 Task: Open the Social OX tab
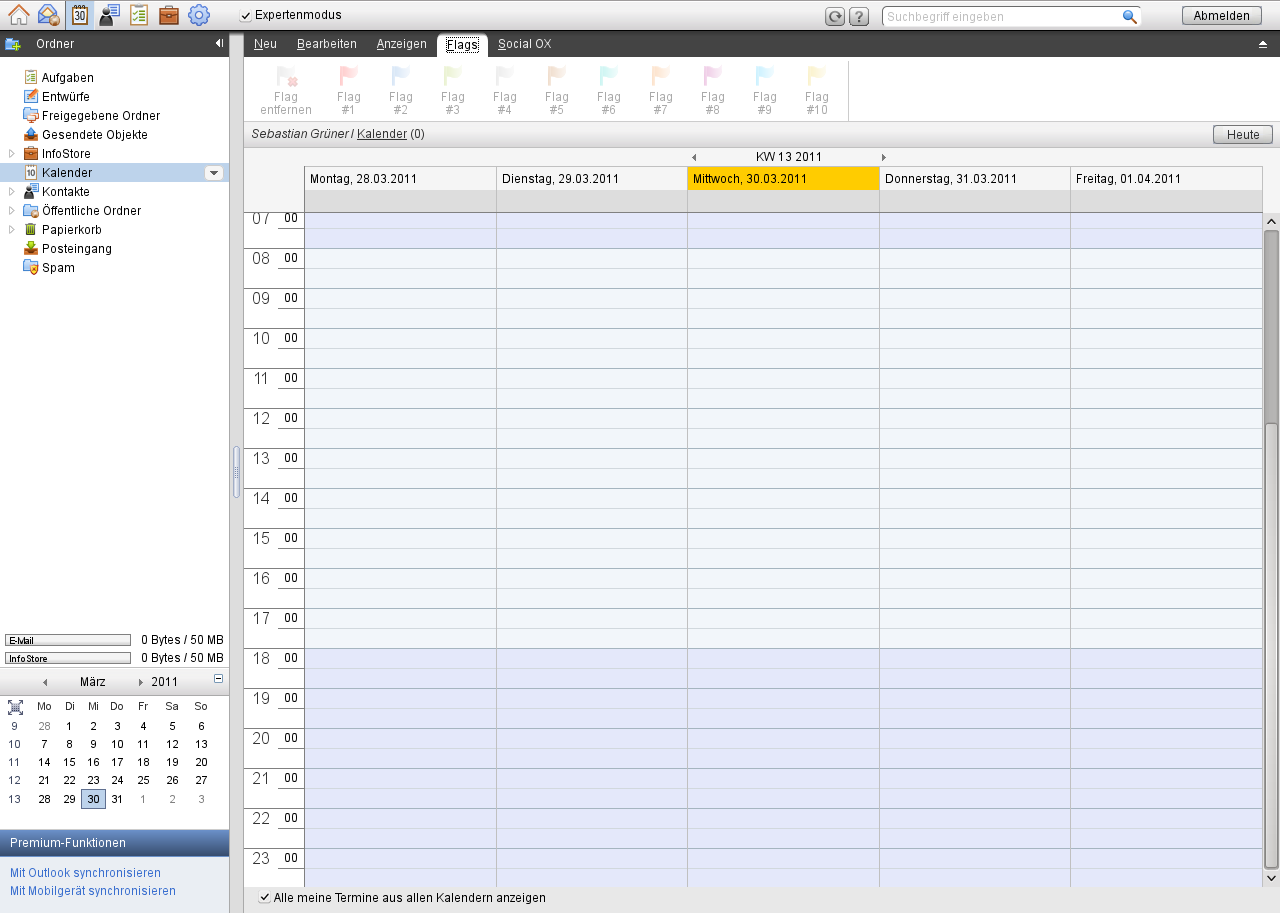pos(524,44)
